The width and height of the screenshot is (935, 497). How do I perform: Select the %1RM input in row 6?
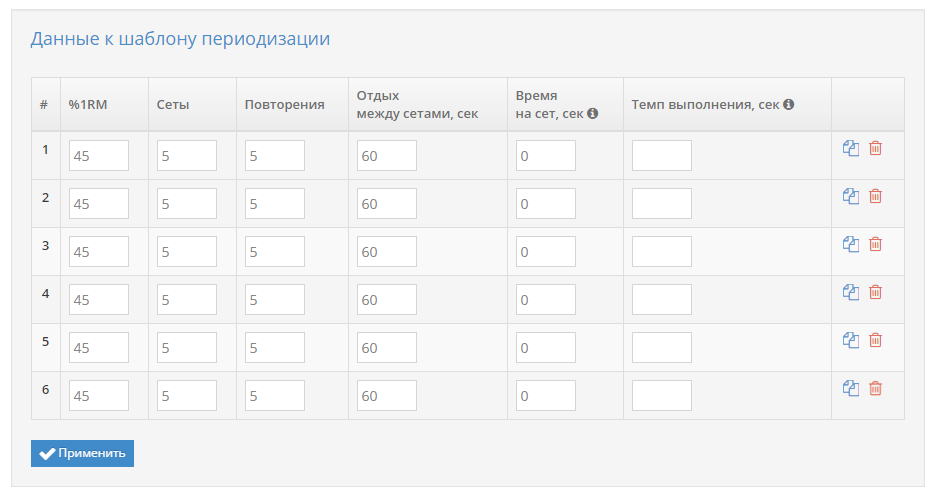coord(99,396)
